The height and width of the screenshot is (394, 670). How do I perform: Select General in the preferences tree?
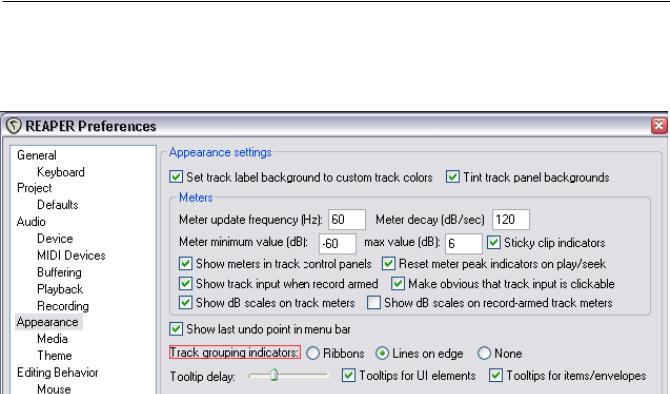pyautogui.click(x=37, y=155)
